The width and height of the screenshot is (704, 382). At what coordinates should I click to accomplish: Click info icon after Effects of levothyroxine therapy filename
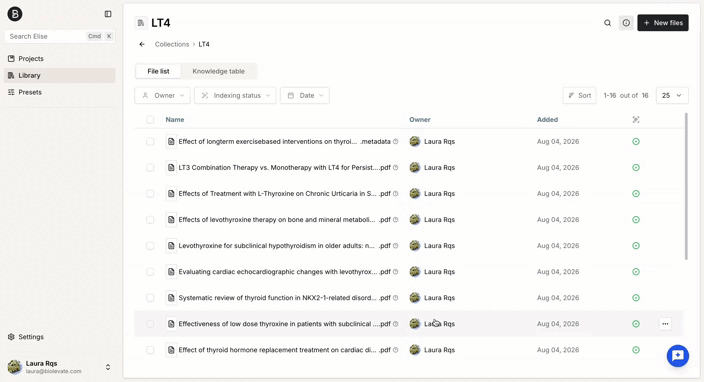click(x=396, y=220)
